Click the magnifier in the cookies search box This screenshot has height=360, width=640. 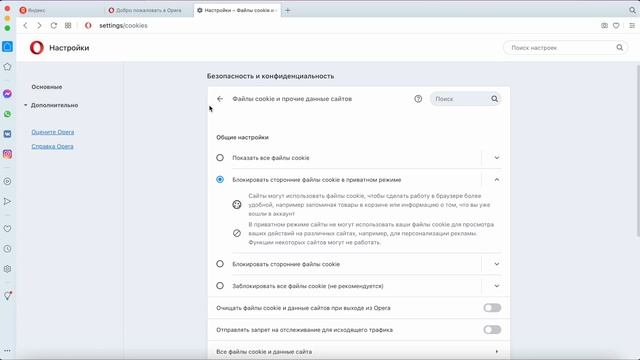(x=494, y=99)
